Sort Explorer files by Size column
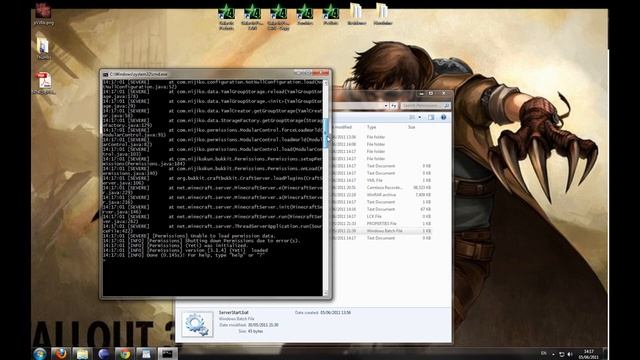Image resolution: width=640 pixels, height=360 pixels. [411, 127]
